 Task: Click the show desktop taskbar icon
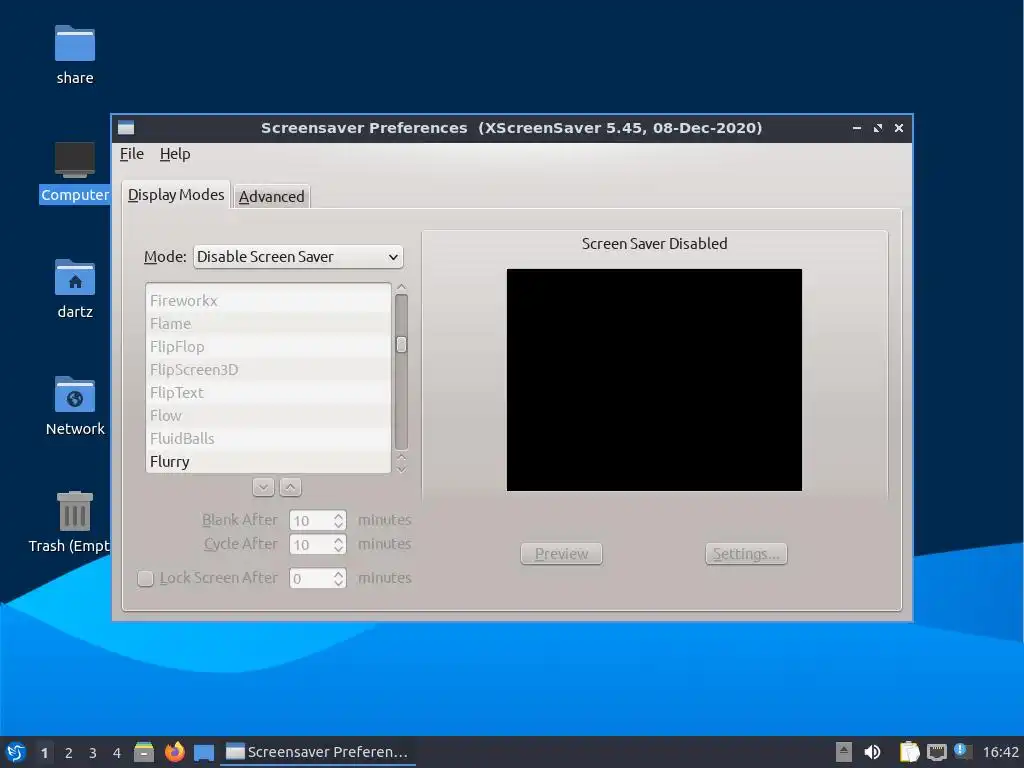[x=204, y=752]
